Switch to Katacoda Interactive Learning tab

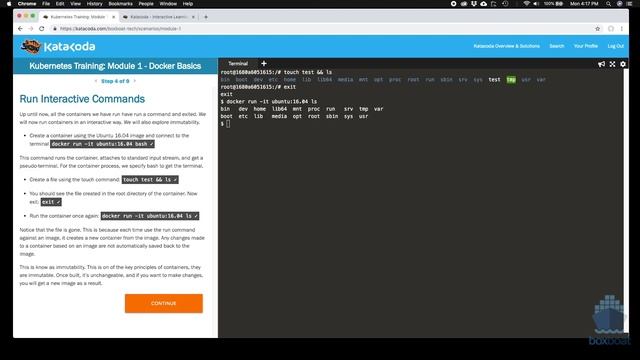click(x=158, y=17)
